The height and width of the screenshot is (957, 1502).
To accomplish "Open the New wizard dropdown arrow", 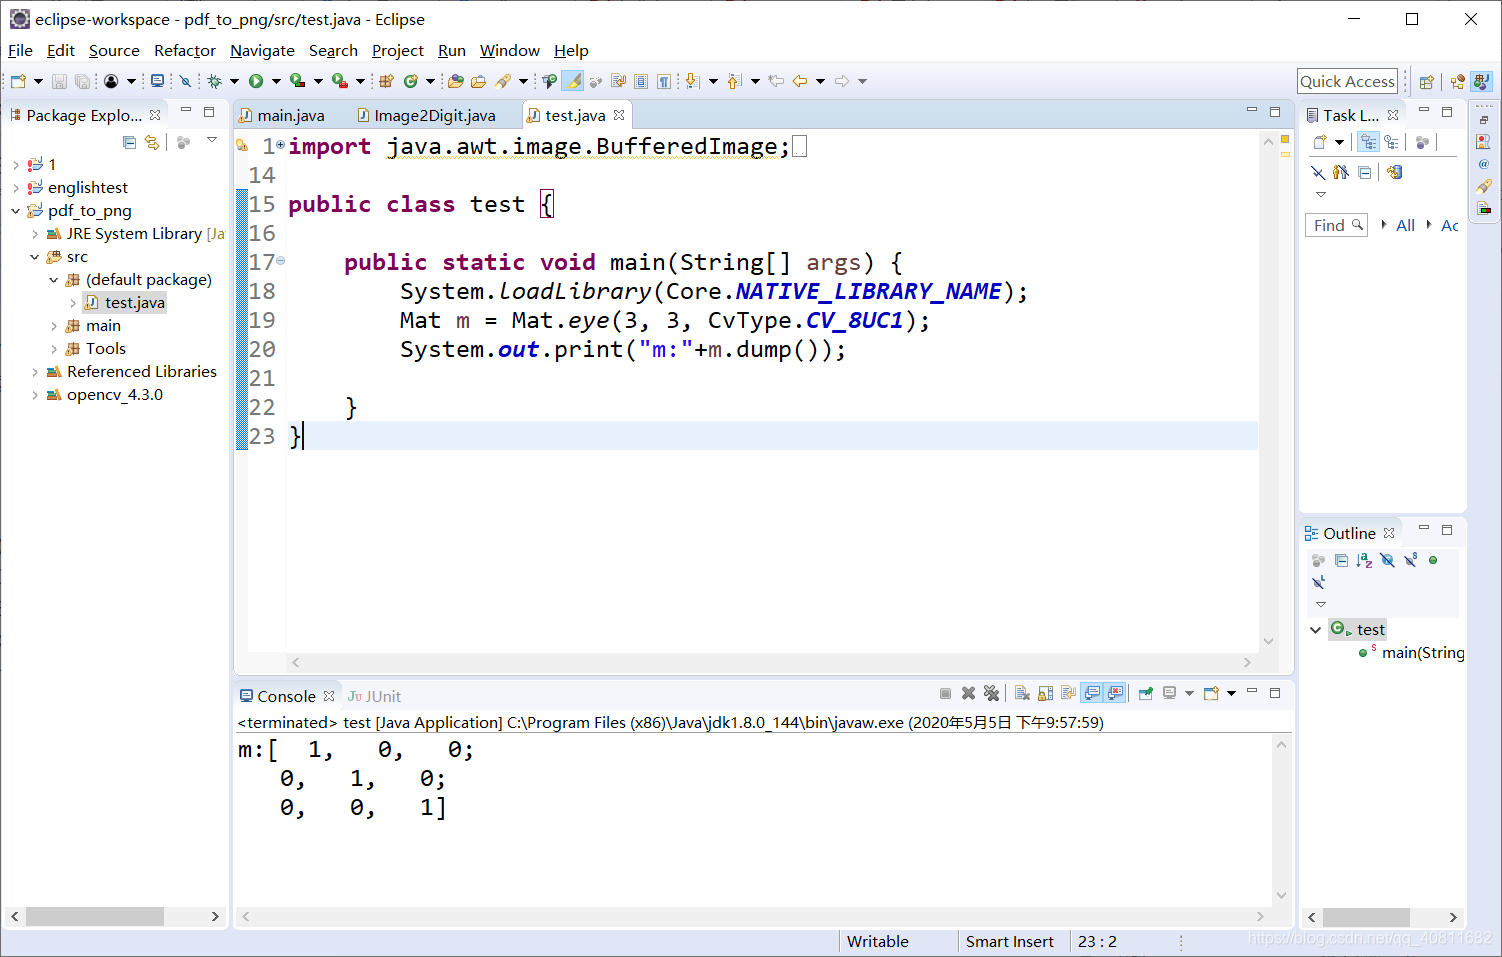I will pyautogui.click(x=36, y=81).
